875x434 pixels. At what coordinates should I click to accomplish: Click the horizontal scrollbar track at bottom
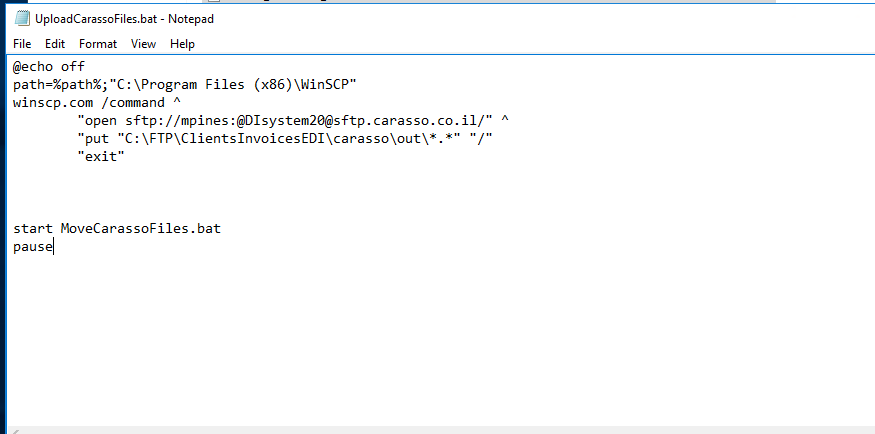point(440,429)
